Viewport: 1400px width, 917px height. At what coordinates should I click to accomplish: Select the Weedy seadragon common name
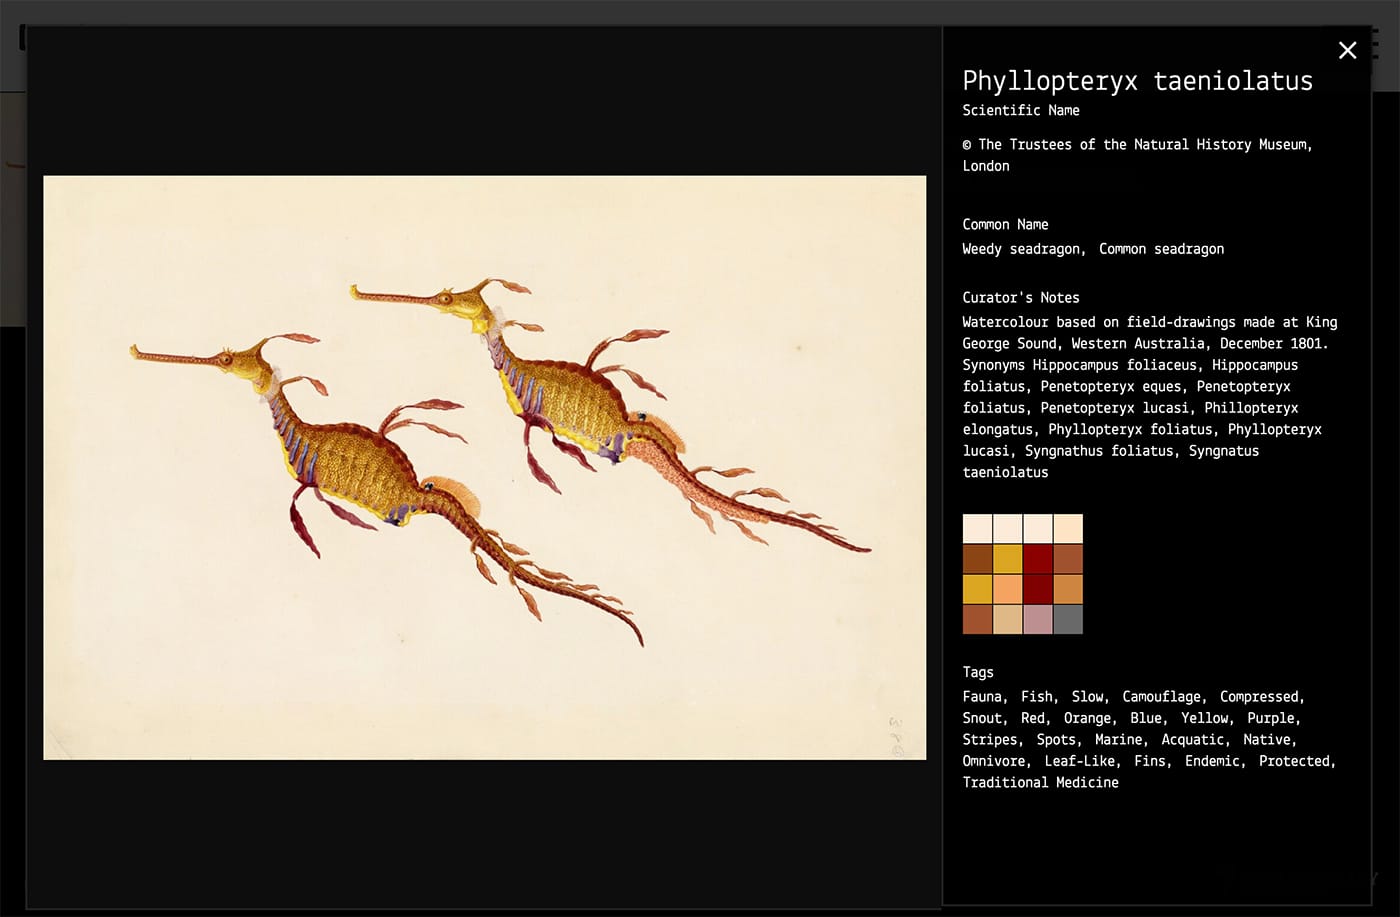[1021, 249]
